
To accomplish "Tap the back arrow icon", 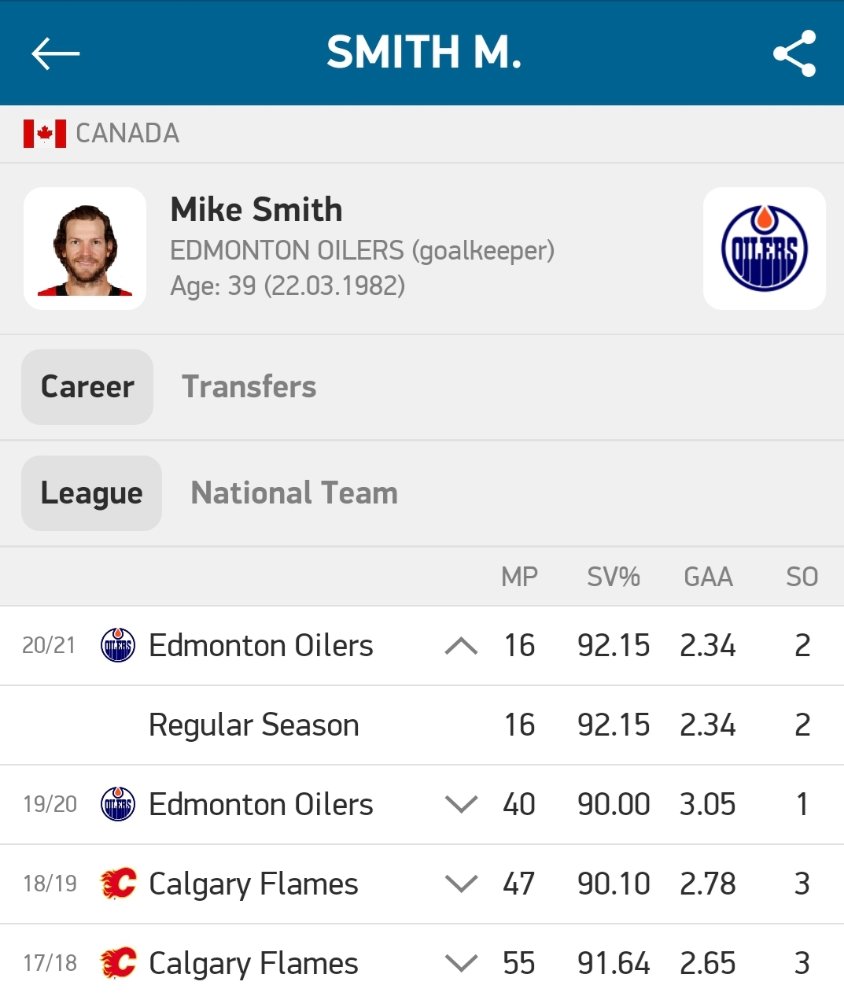I will 56,53.
